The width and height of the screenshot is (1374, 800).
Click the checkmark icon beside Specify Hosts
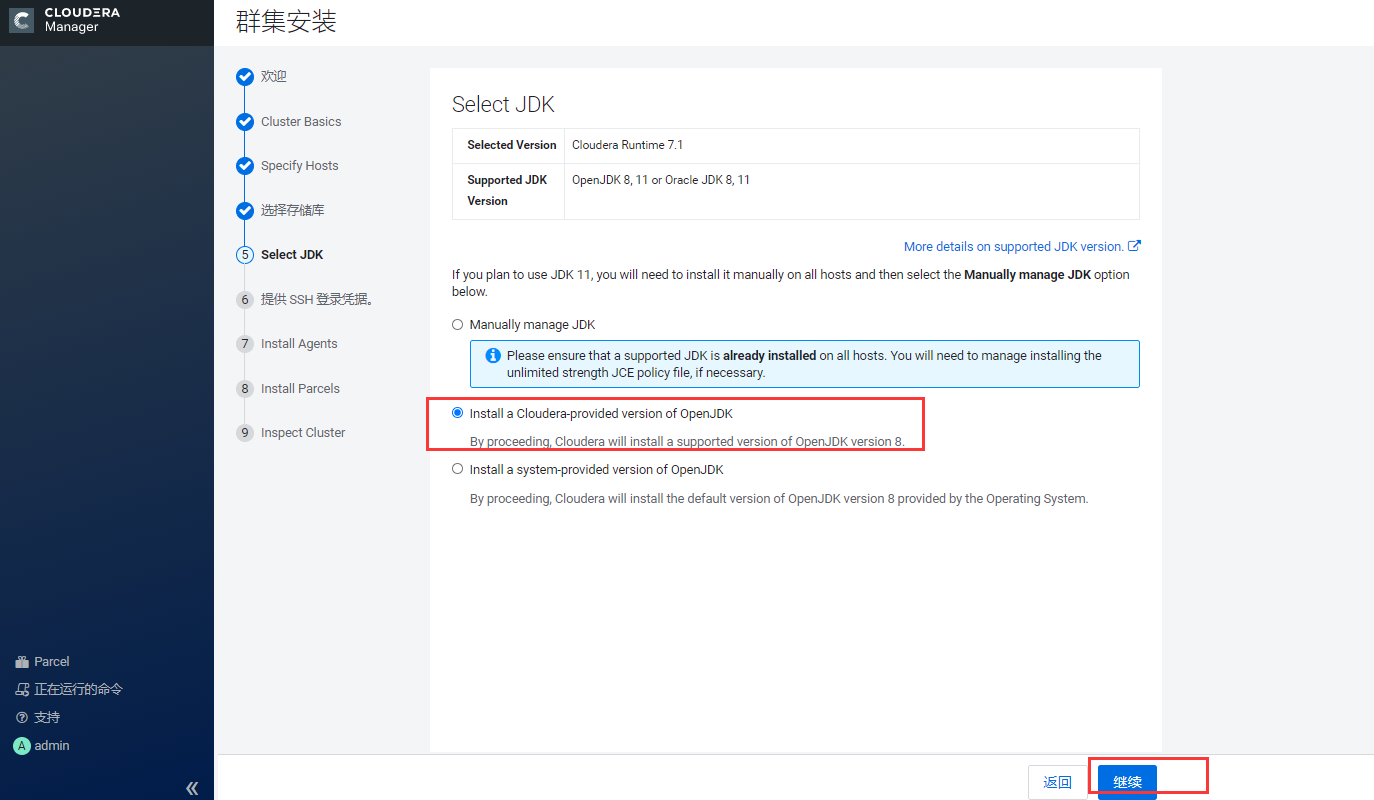(245, 166)
